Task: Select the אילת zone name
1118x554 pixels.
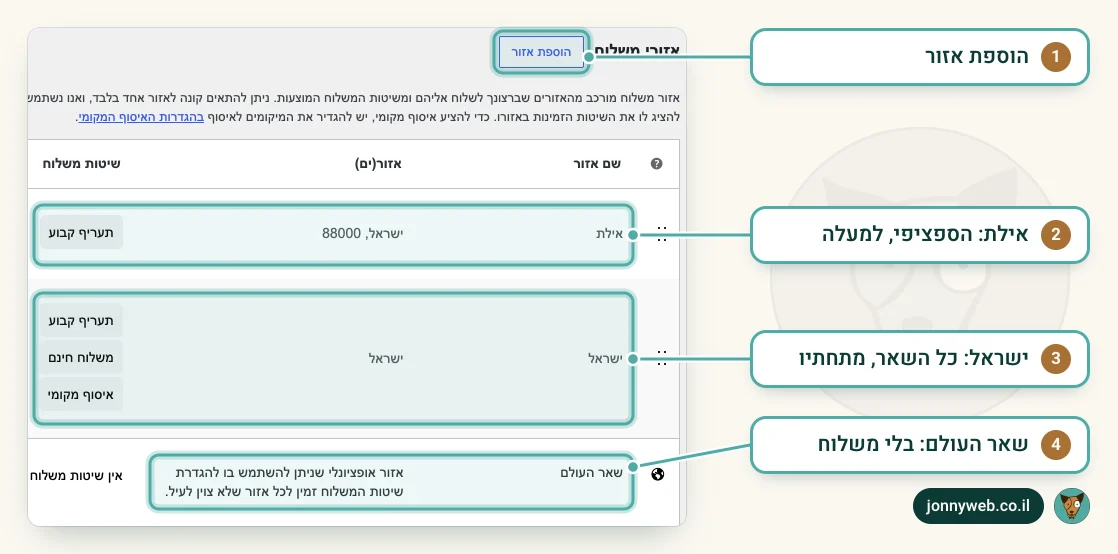Action: [610, 234]
